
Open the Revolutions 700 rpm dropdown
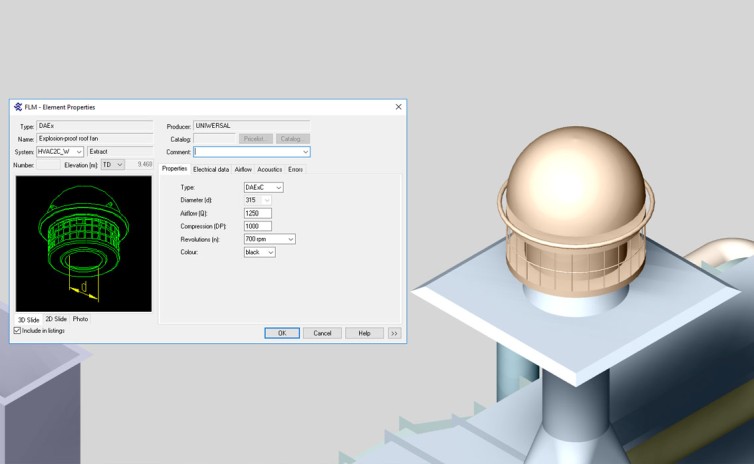(290, 240)
